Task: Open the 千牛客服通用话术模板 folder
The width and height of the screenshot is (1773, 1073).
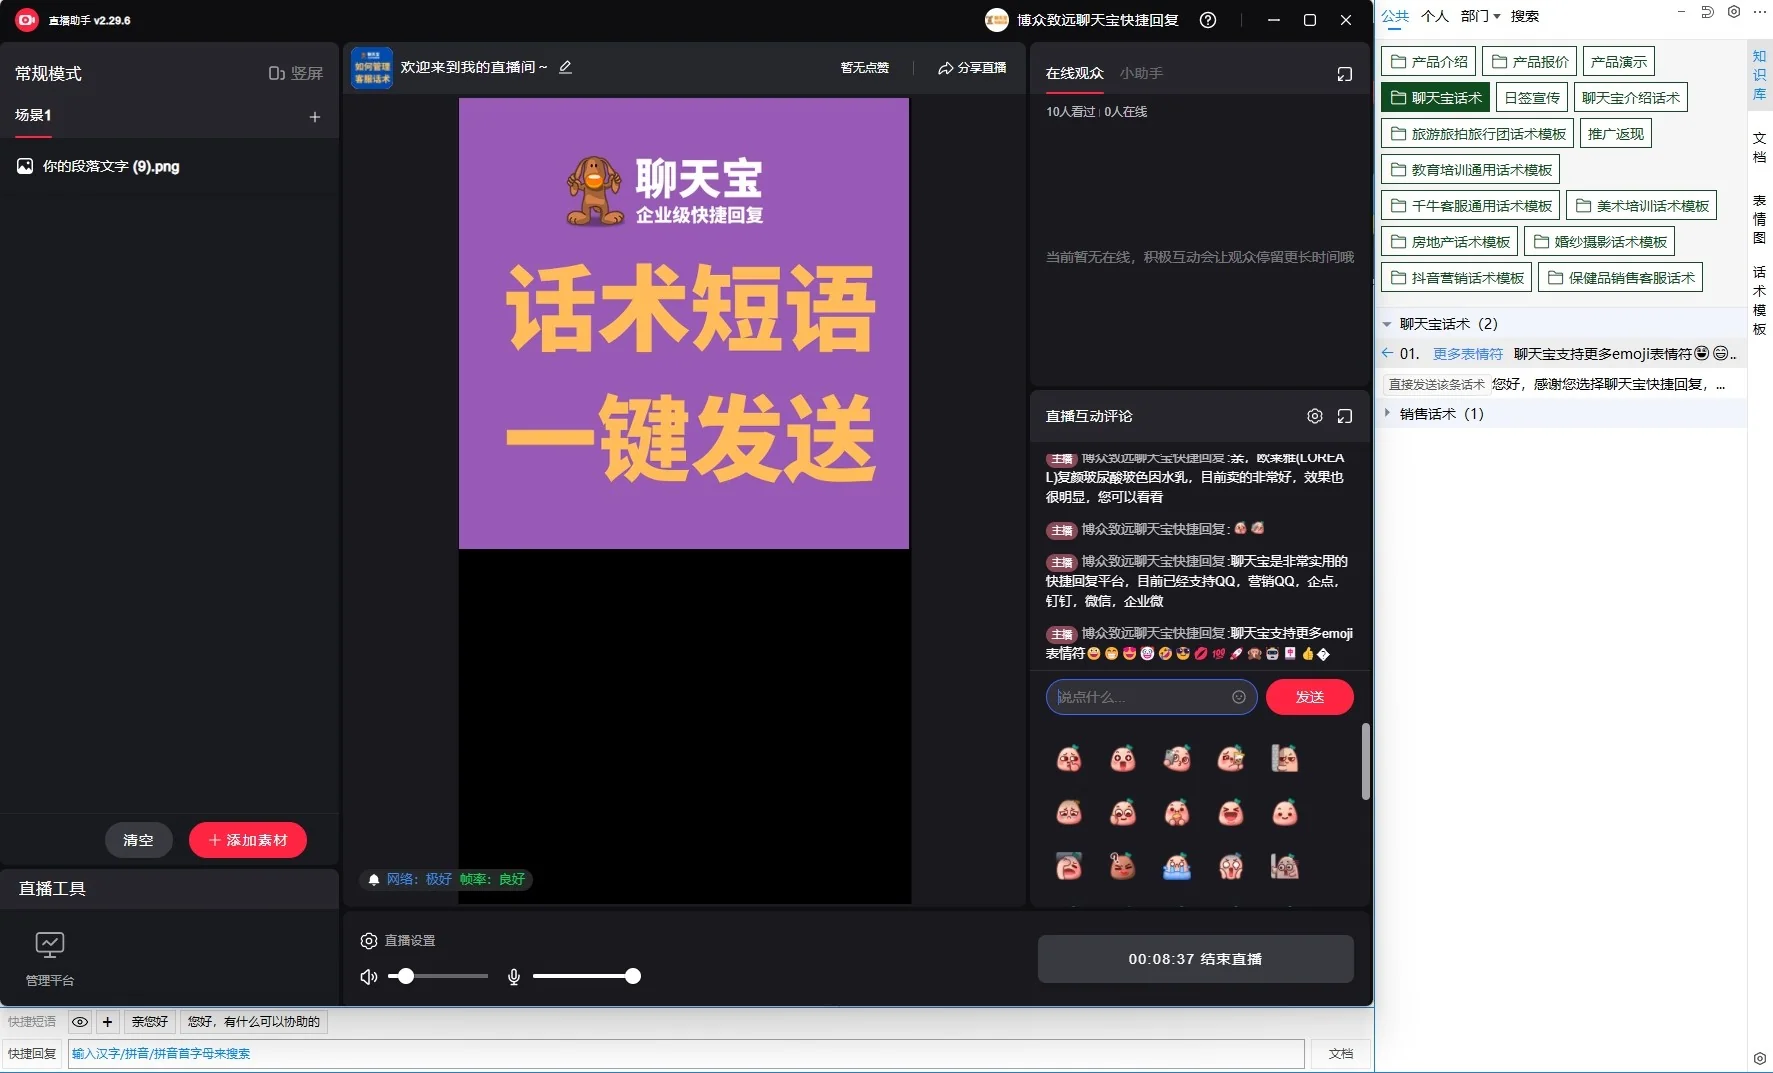Action: coord(1471,206)
